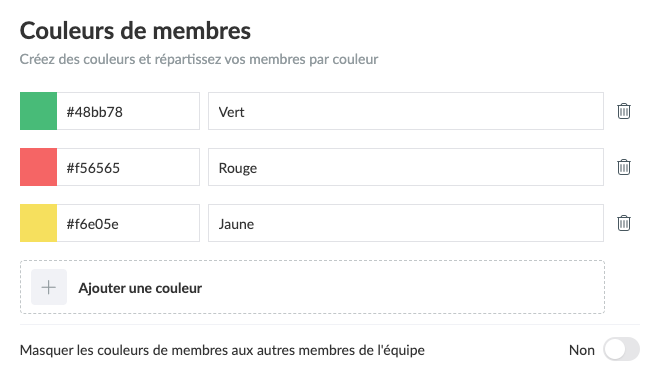This screenshot has width=658, height=375.
Task: Edit the #48bb78 hex code field
Action: [128, 111]
